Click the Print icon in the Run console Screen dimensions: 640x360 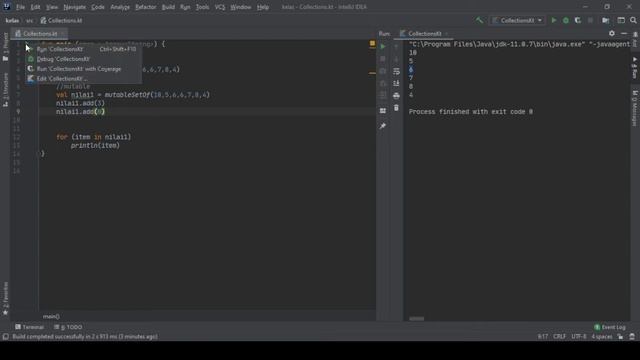click(396, 96)
